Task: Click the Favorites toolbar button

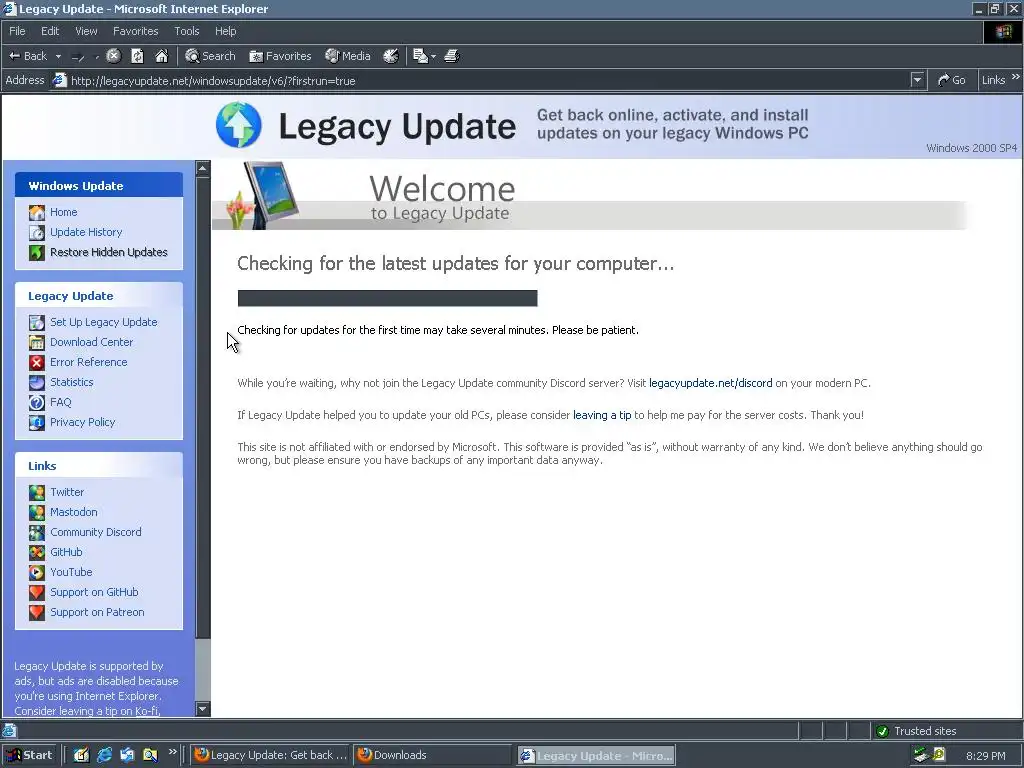Action: click(280, 56)
